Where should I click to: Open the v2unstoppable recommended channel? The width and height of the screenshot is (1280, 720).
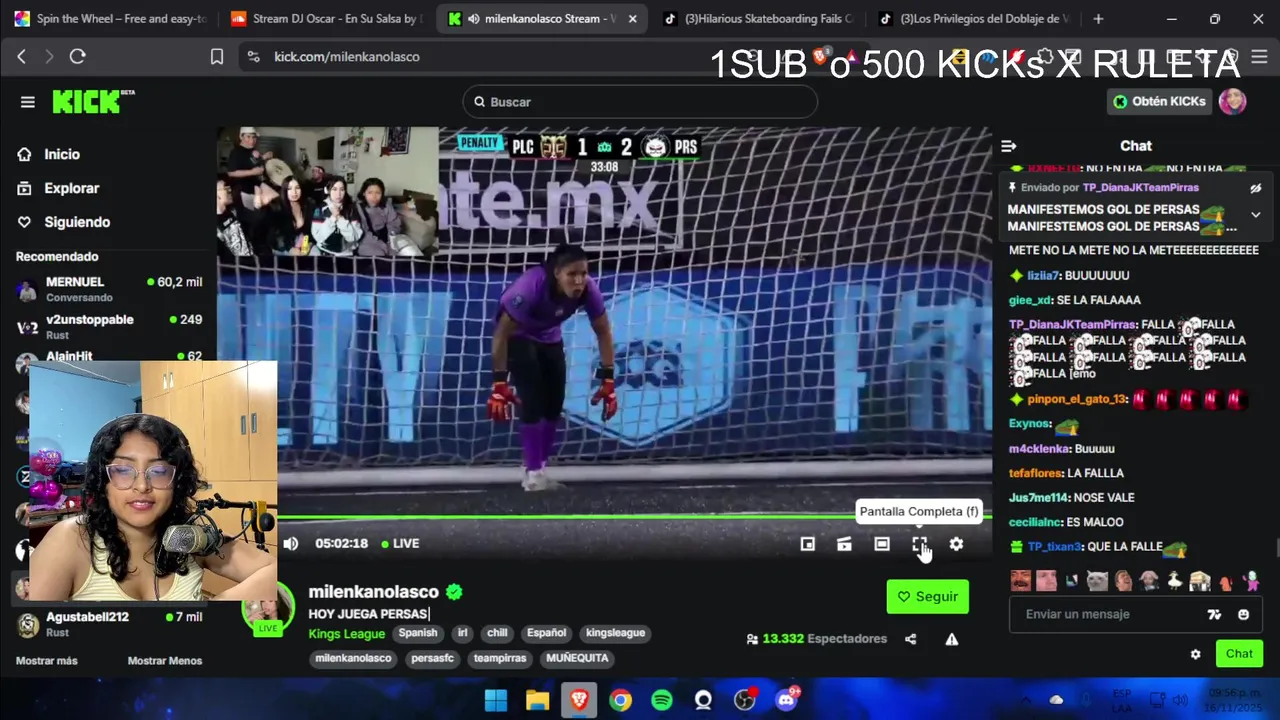coord(108,326)
